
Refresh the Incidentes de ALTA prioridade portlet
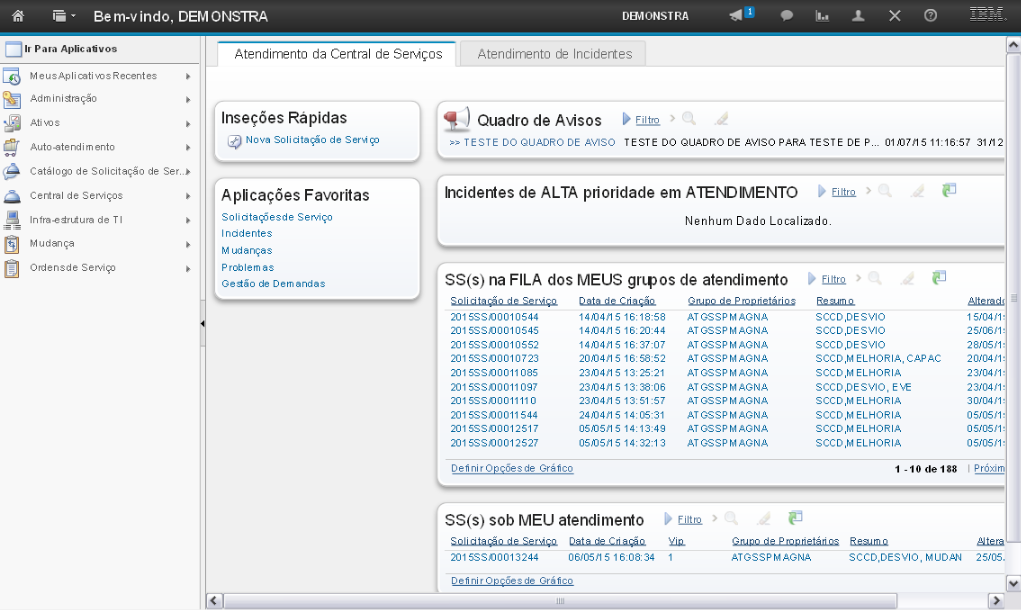[x=949, y=190]
